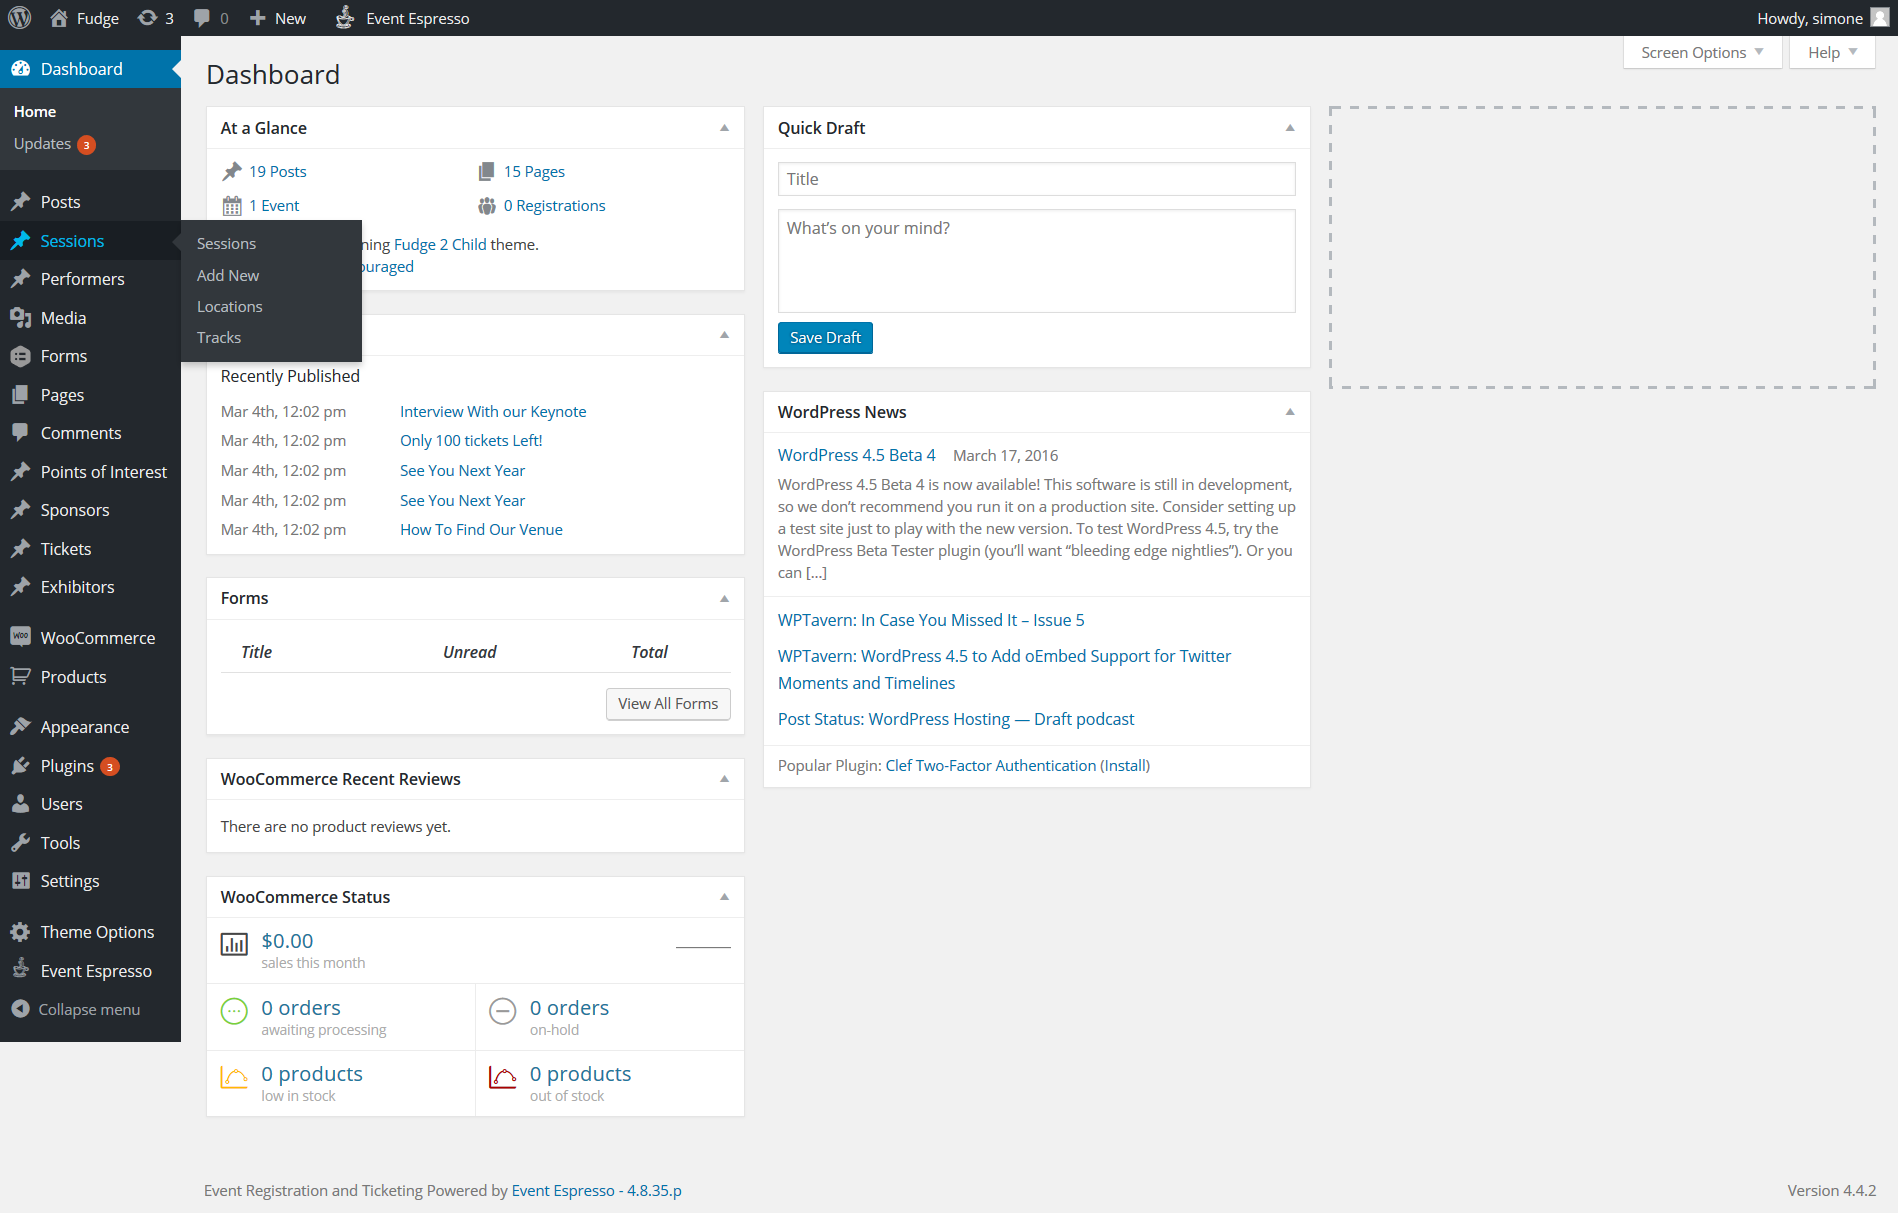The image size is (1898, 1213).
Task: Collapse the Forms panel
Action: coord(724,598)
